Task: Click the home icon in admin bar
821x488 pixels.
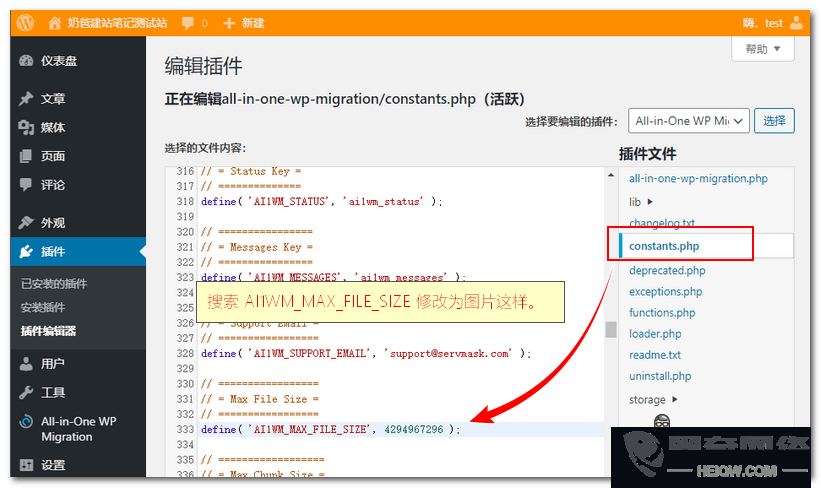Action: pos(54,23)
